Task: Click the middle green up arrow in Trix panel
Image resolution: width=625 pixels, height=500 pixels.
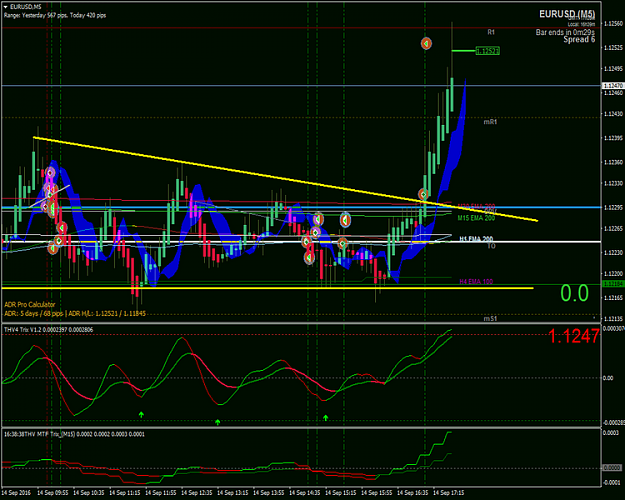Action: (218, 422)
